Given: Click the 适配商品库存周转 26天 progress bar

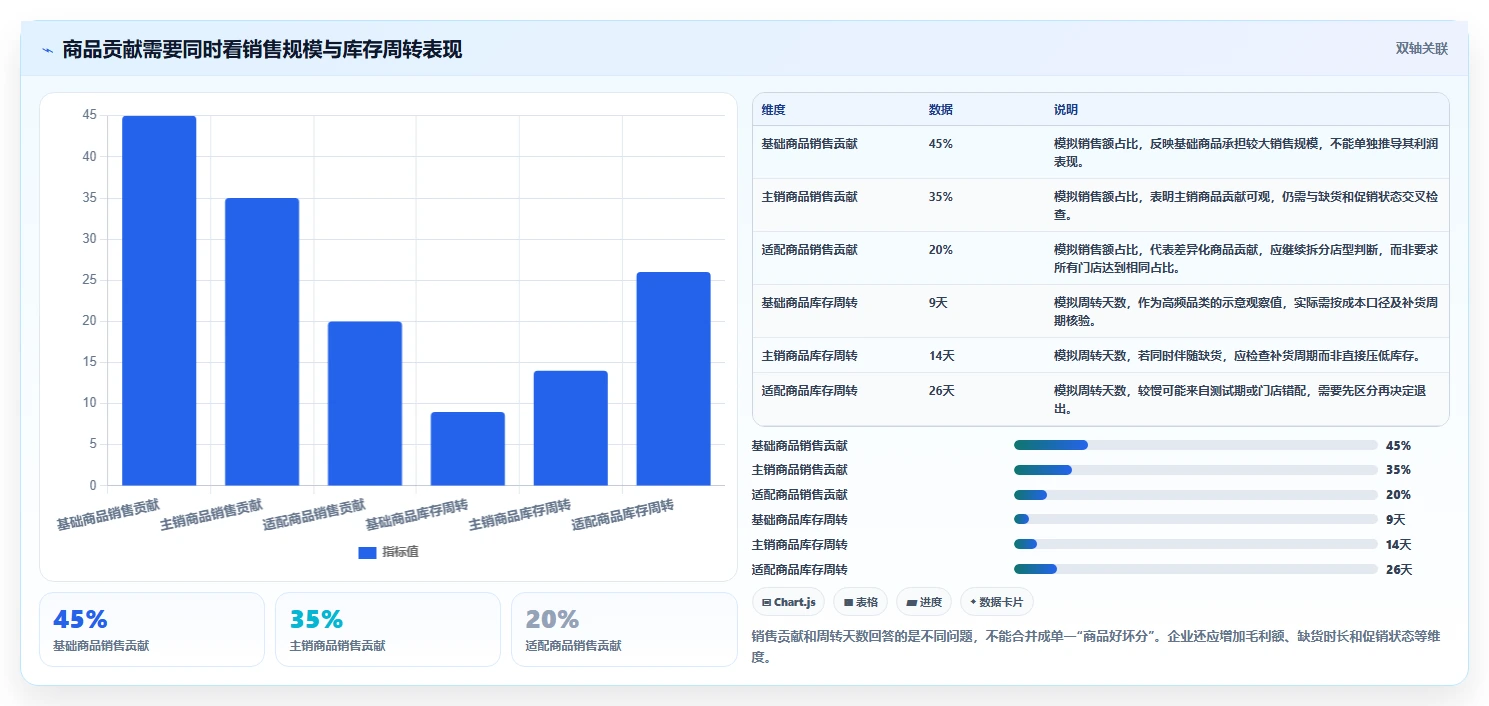Looking at the screenshot, I should [x=1195, y=570].
